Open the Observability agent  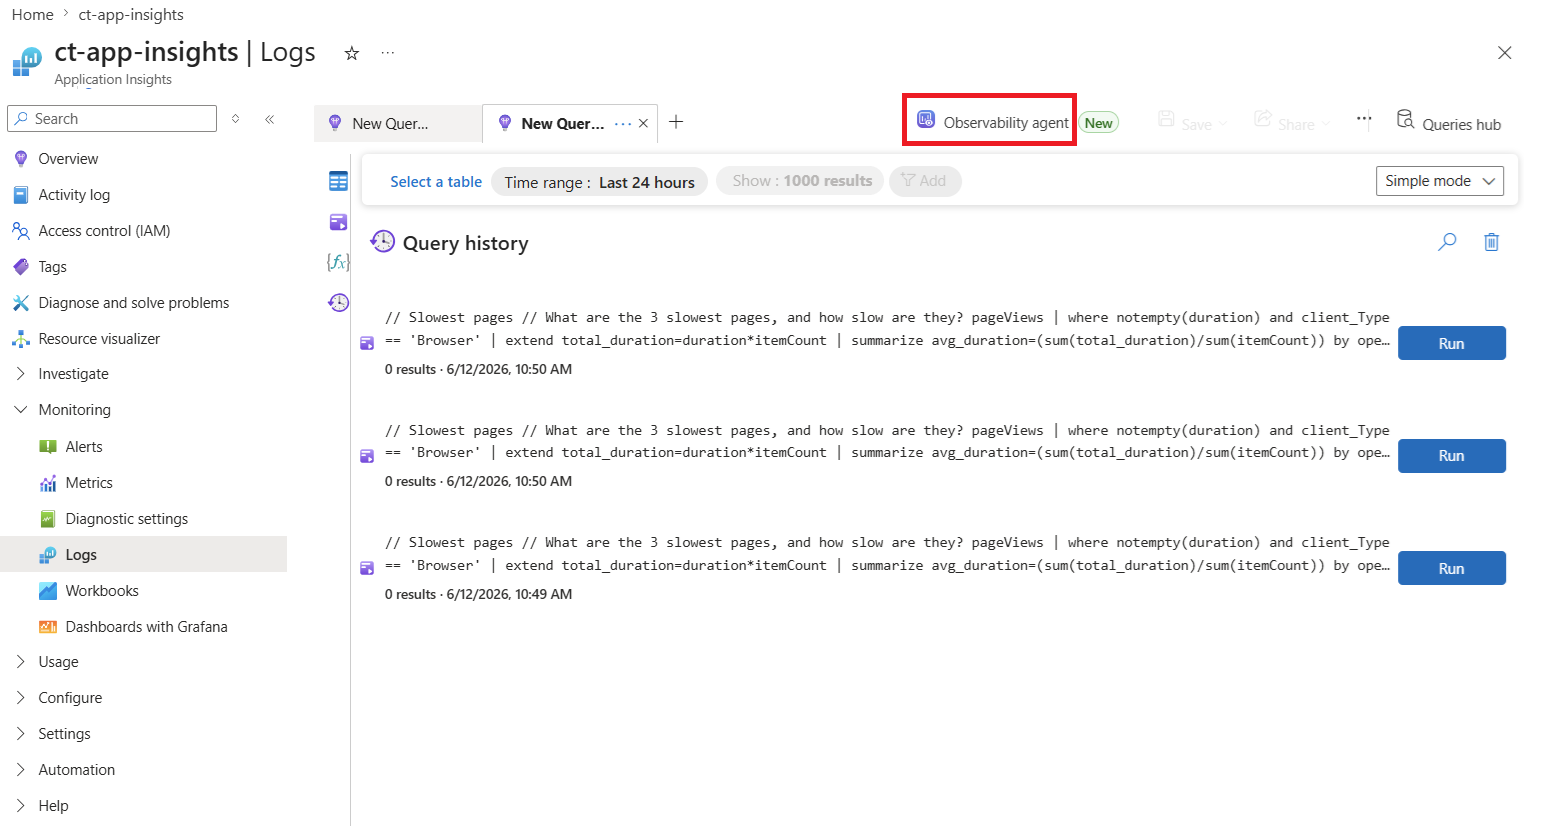(992, 122)
